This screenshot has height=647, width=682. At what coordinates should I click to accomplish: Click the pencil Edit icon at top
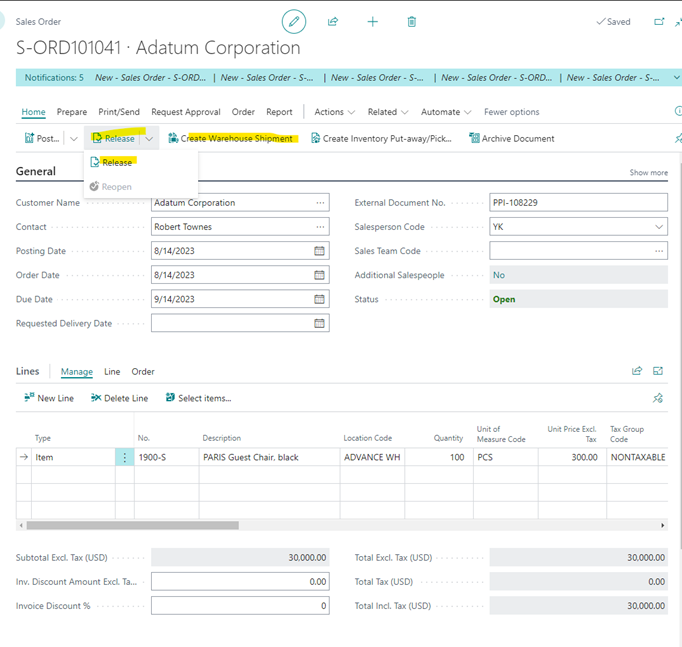[294, 21]
